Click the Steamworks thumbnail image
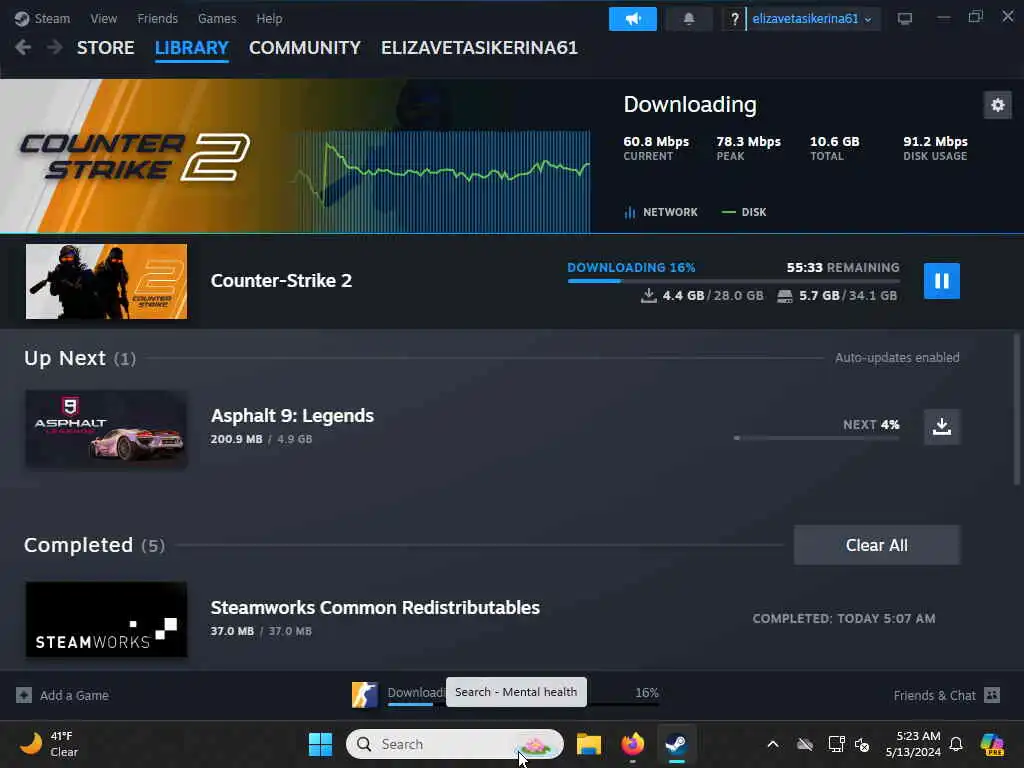Screen dimensions: 1024x768 coord(106,619)
